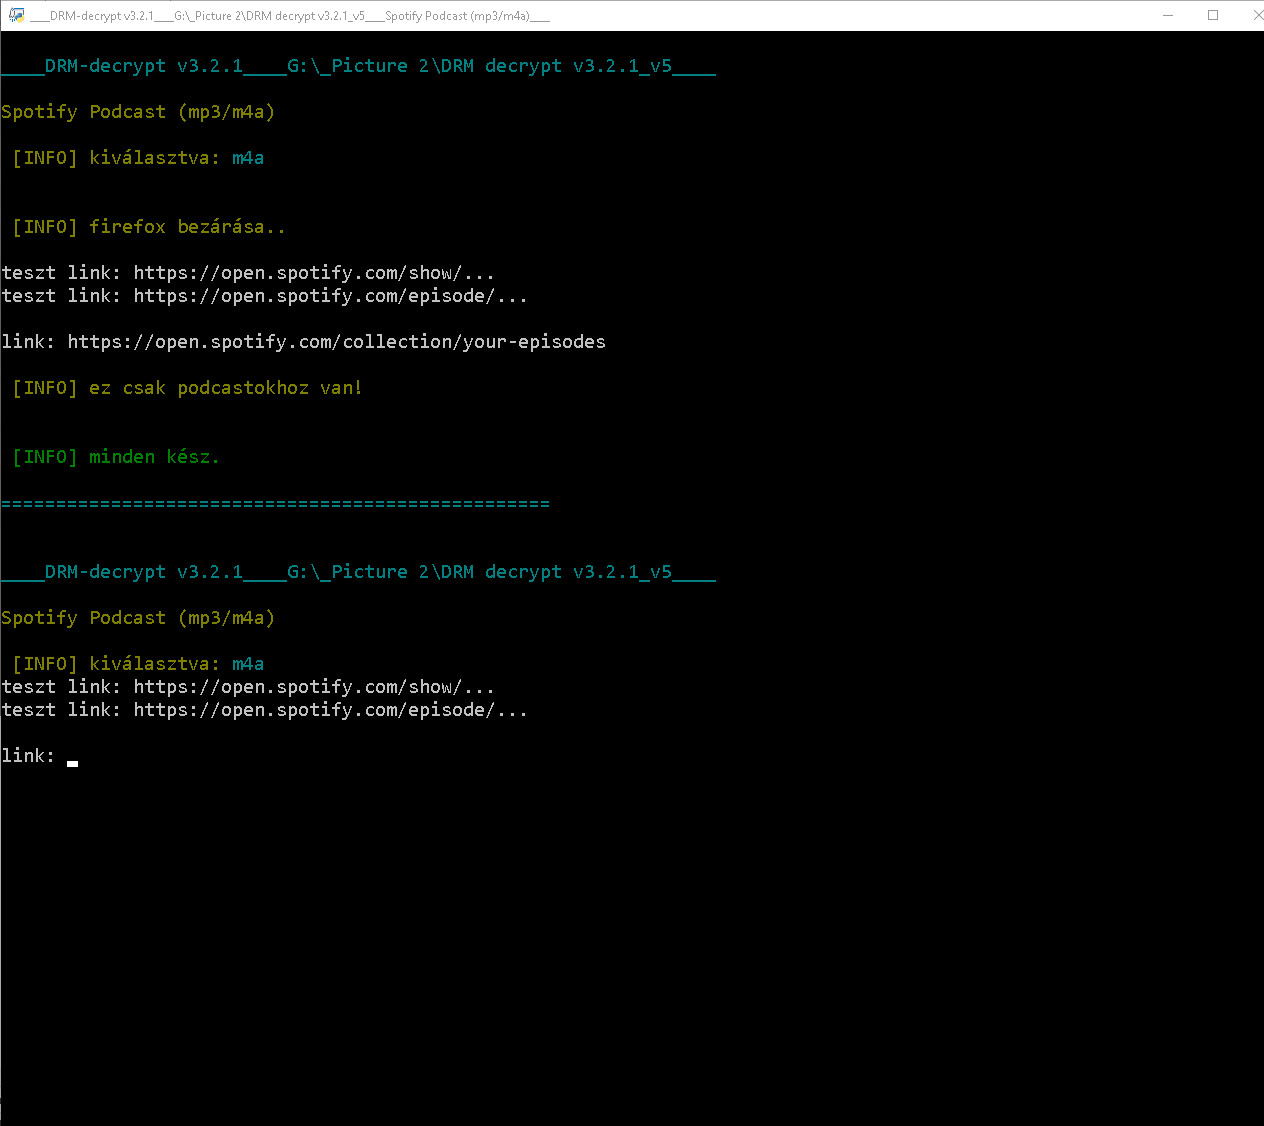Place the cursor at the bottom link prompt
1264x1126 pixels.
pos(72,756)
